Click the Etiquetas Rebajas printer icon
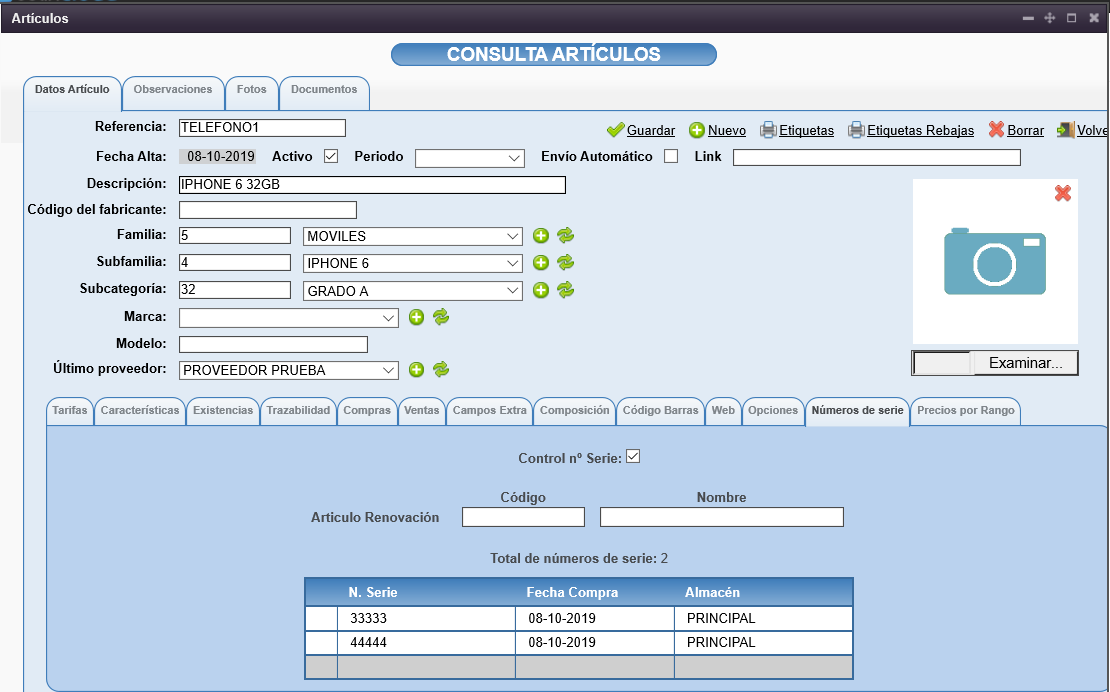Image resolution: width=1110 pixels, height=692 pixels. pos(856,130)
